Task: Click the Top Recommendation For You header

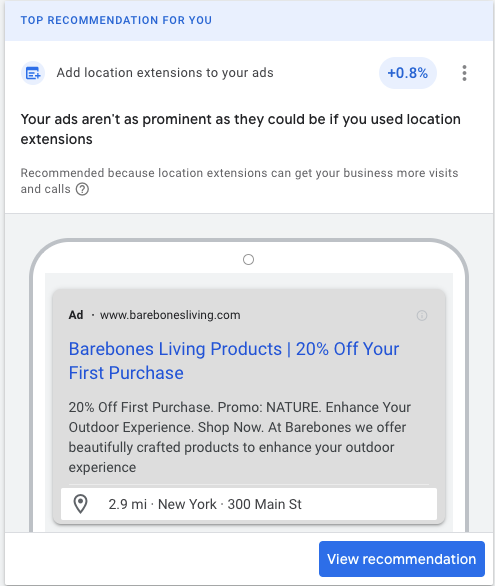Action: point(116,20)
